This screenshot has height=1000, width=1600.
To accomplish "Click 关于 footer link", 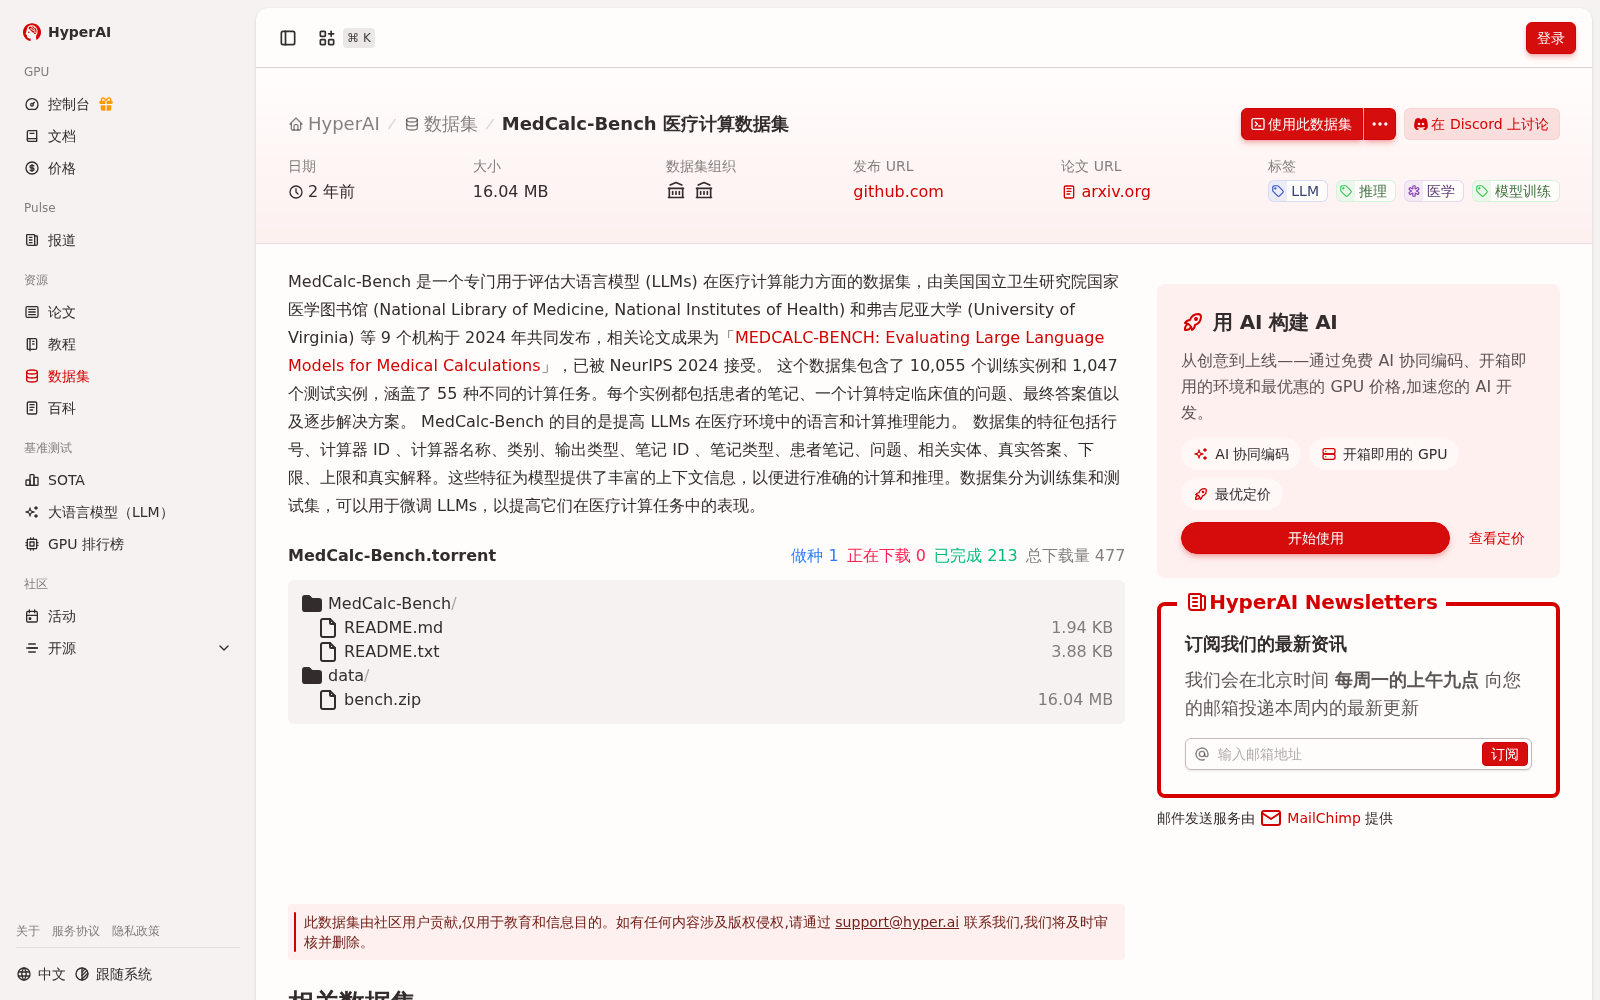I will click(x=28, y=931).
